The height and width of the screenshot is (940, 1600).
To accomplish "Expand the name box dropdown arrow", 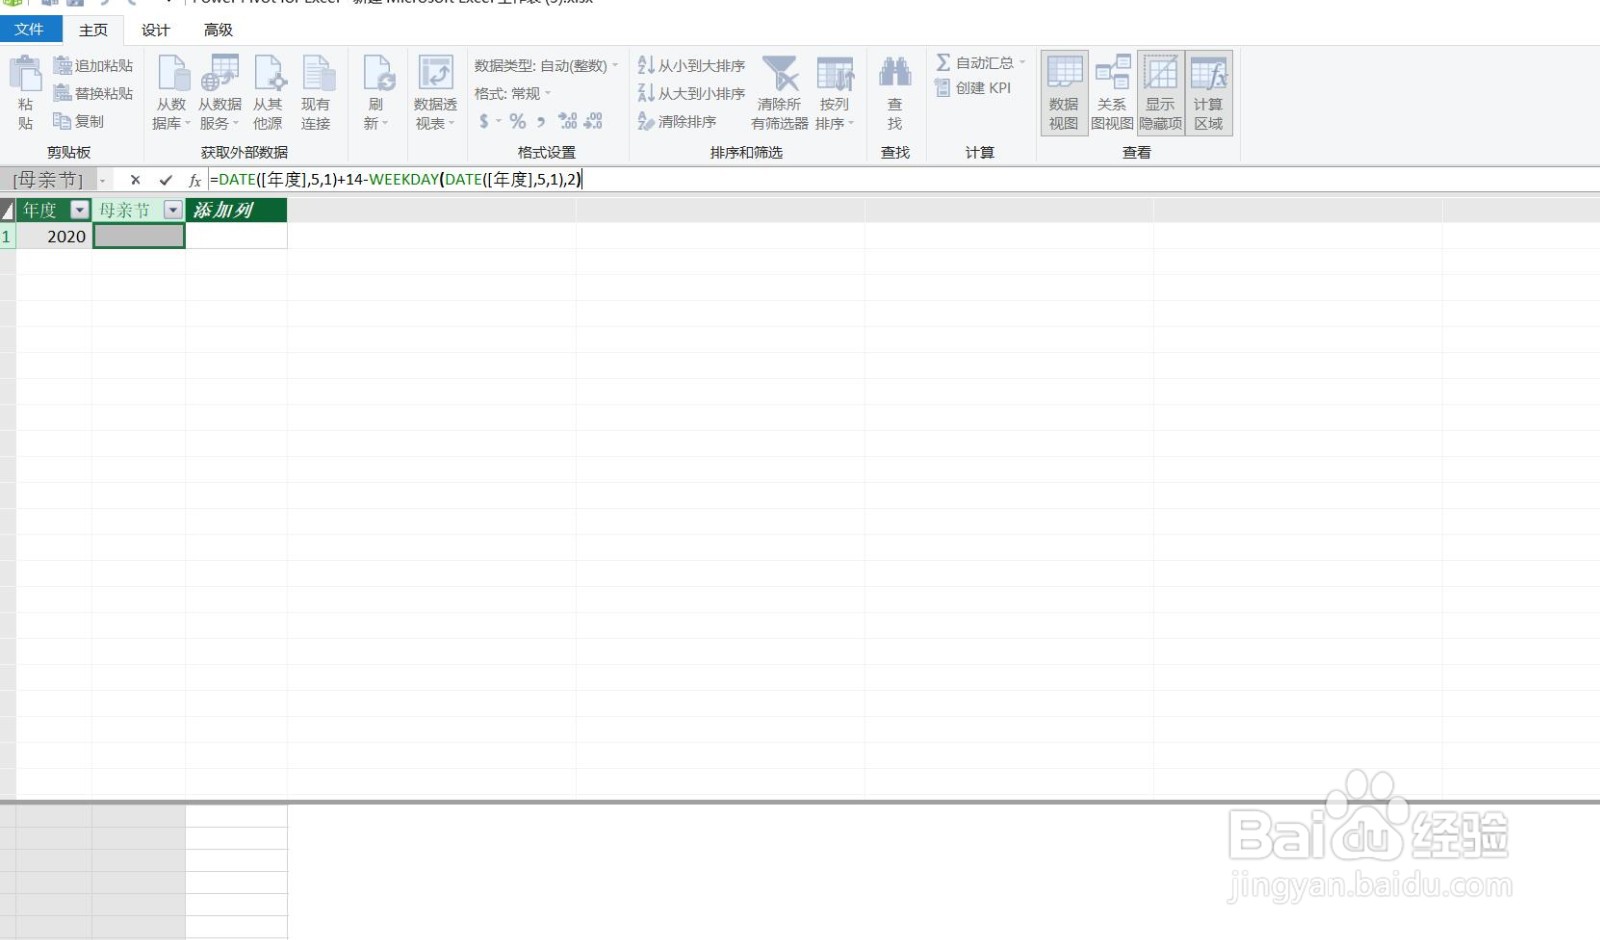I will [103, 180].
